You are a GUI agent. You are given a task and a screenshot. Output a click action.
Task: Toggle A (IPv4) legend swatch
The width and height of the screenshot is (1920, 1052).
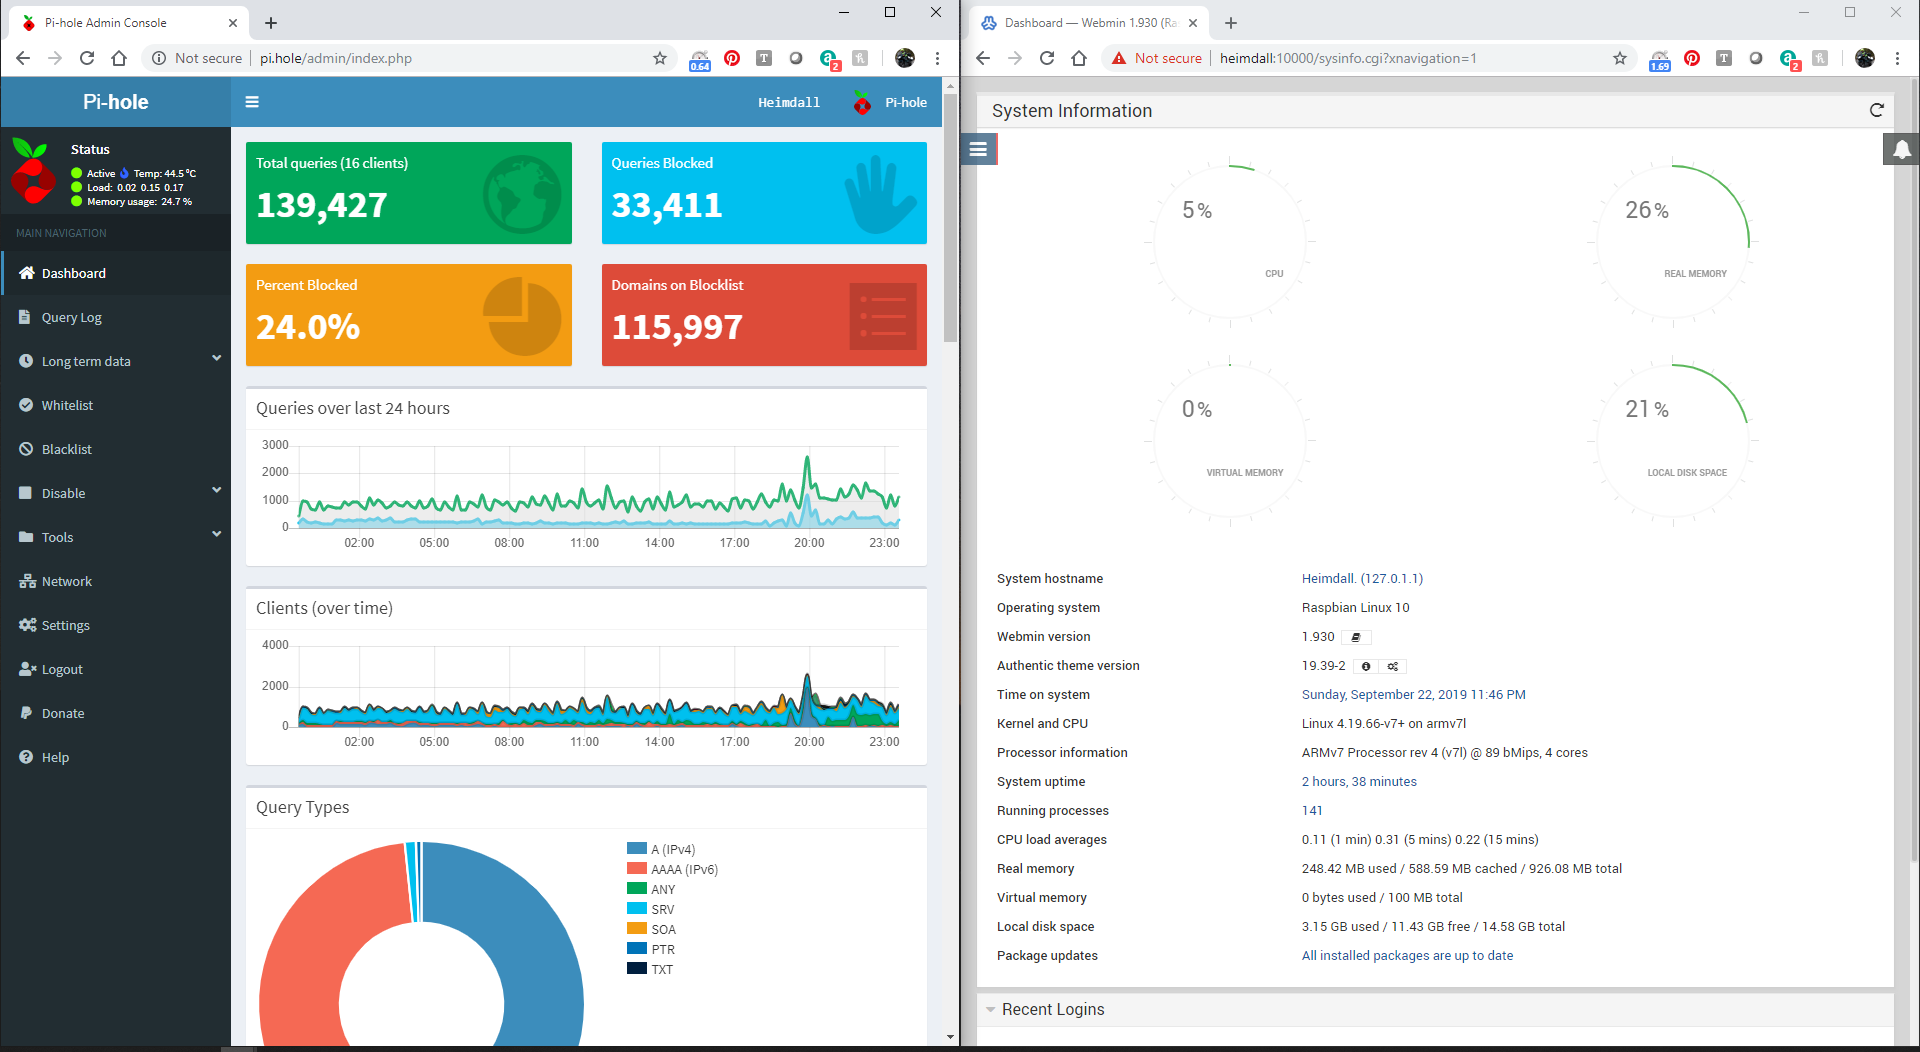[637, 848]
